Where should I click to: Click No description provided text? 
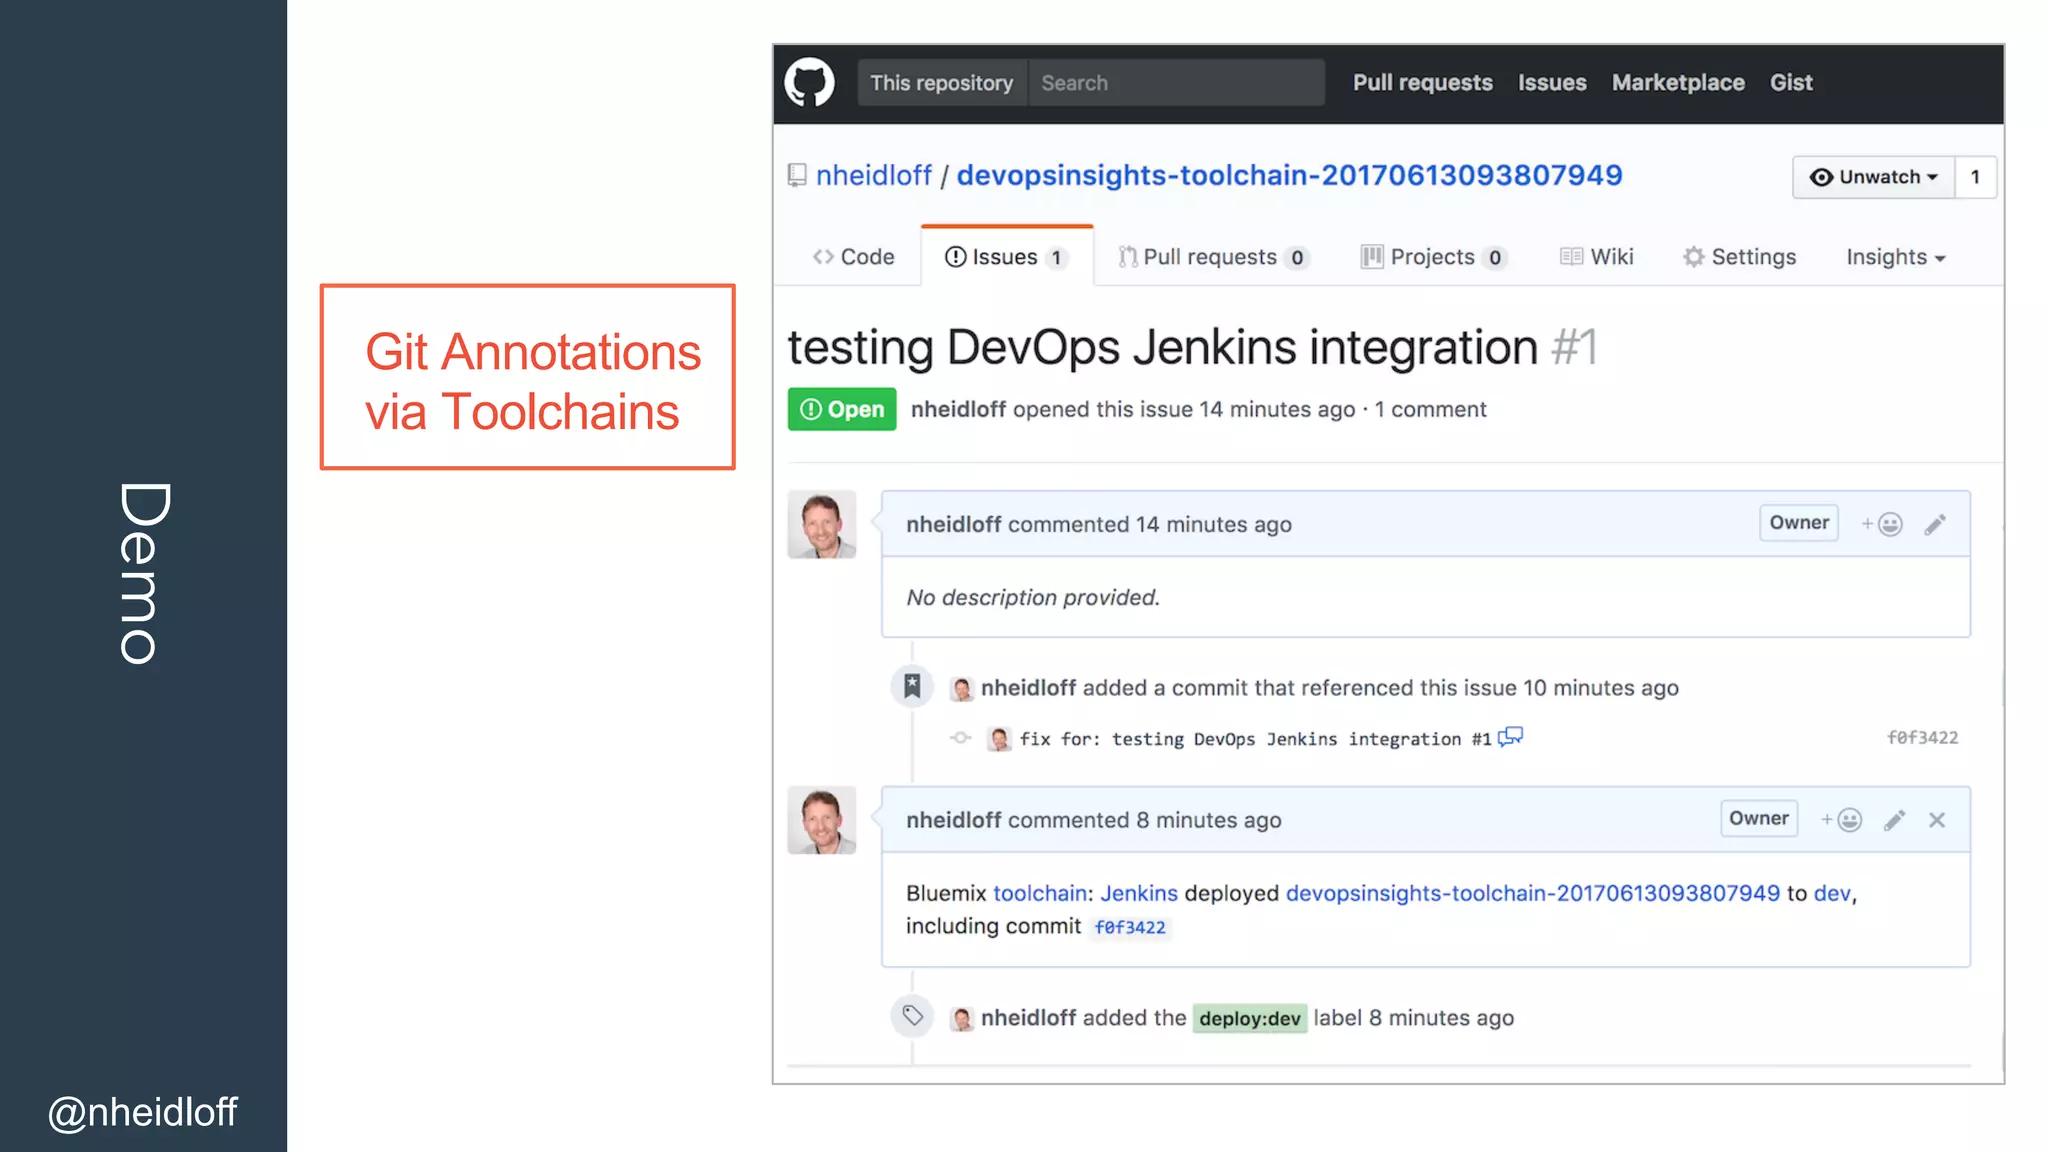1033,597
